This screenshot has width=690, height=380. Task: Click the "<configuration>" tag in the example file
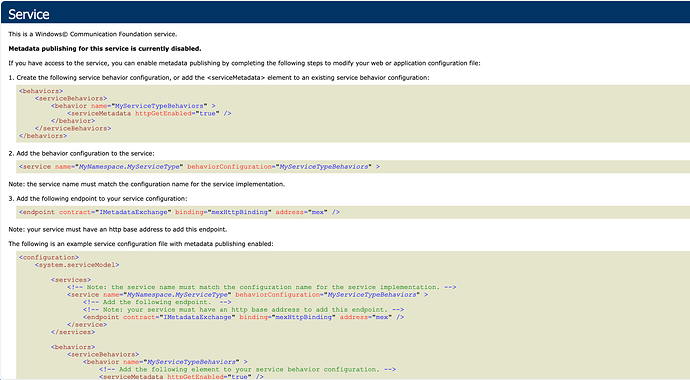(49, 257)
